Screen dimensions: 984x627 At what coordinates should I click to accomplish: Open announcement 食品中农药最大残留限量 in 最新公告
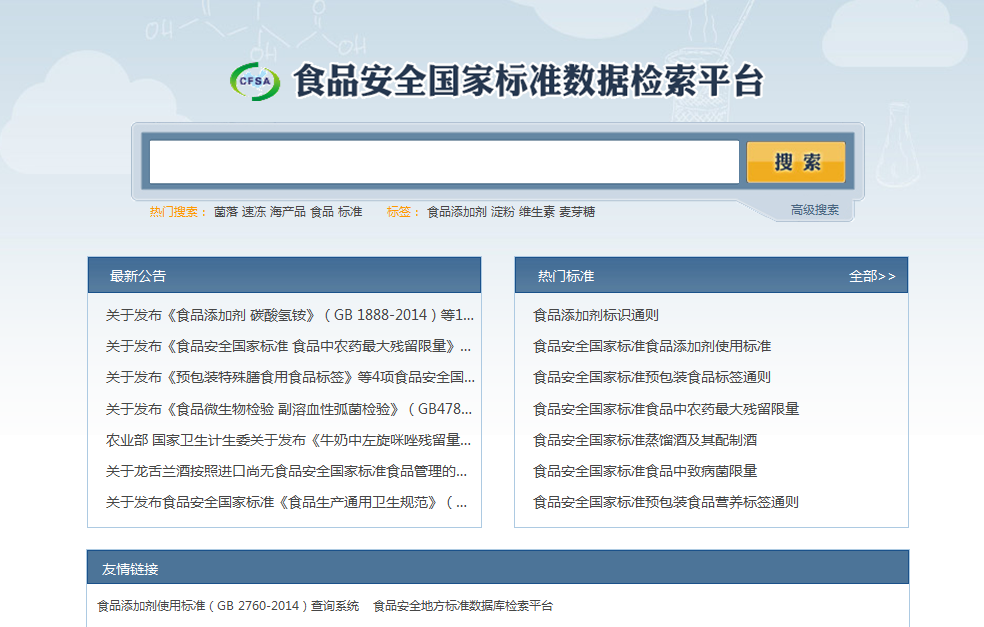pos(288,346)
